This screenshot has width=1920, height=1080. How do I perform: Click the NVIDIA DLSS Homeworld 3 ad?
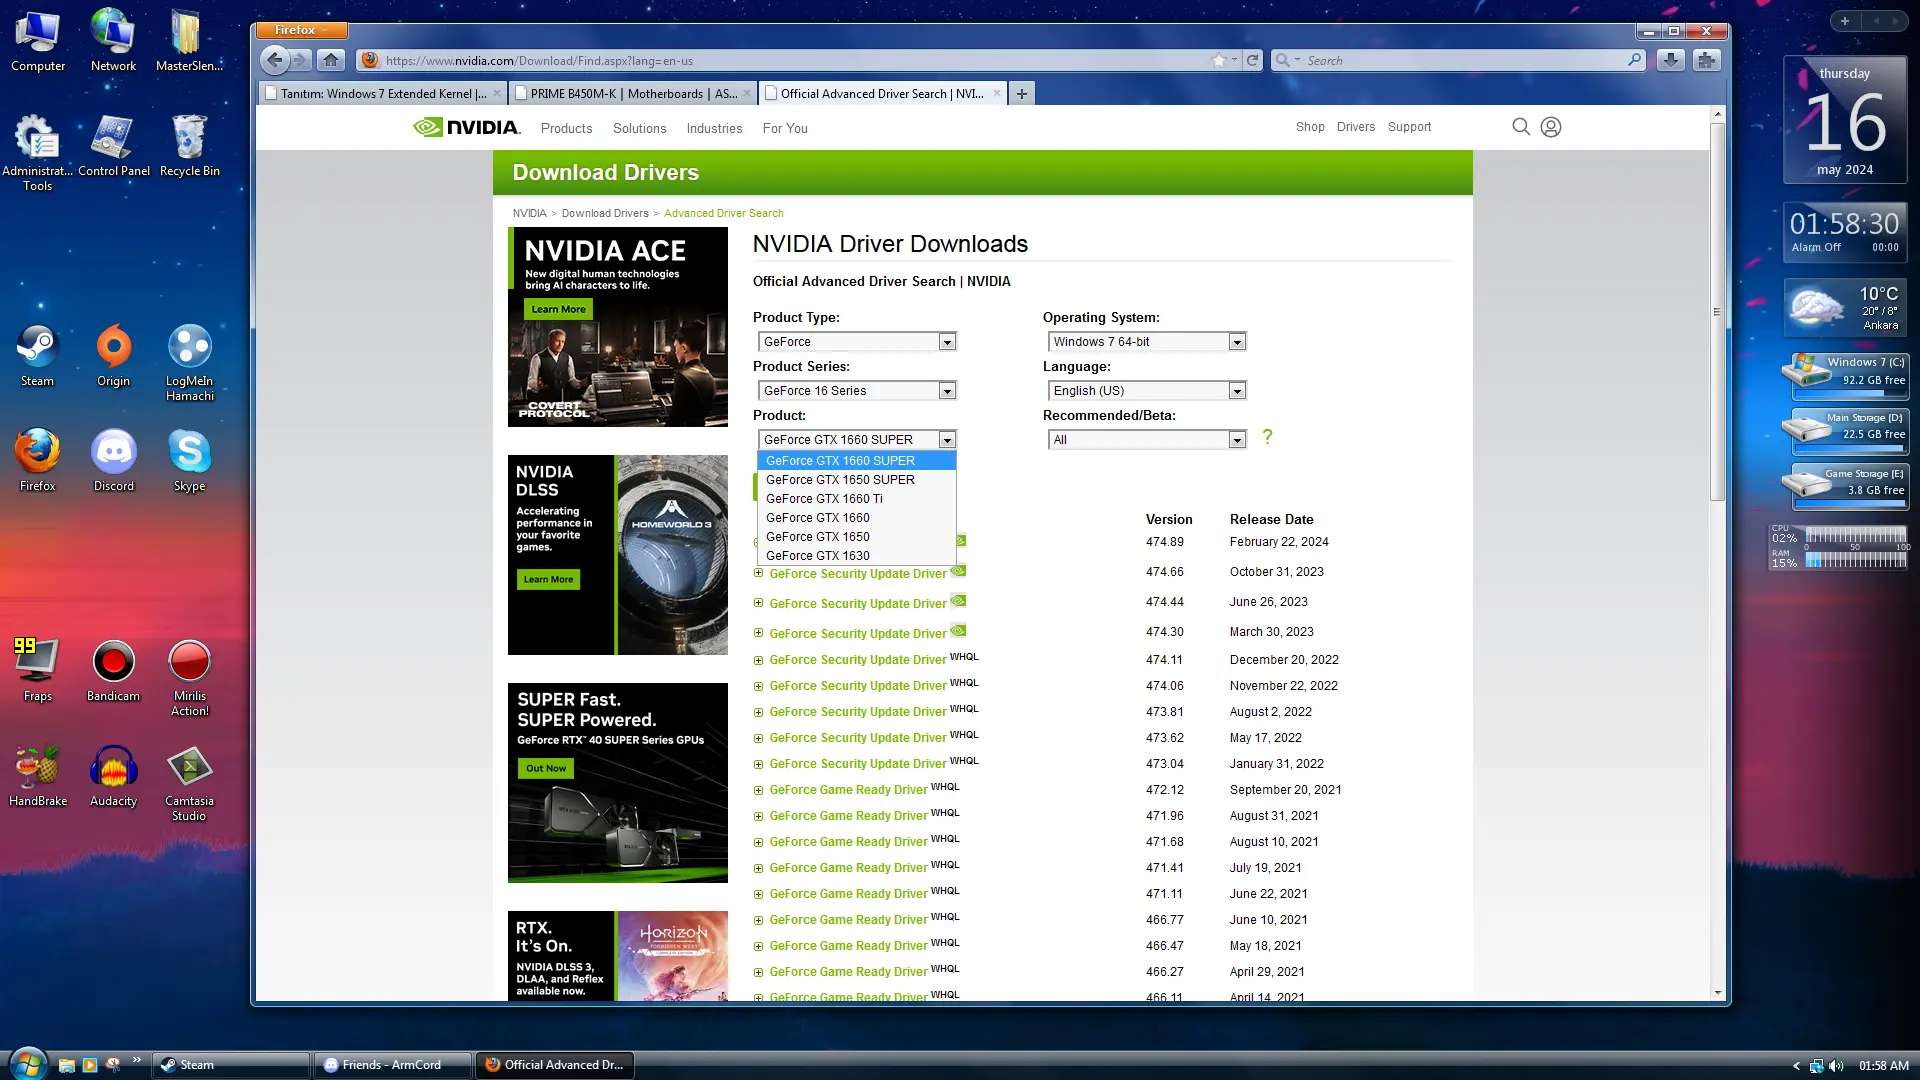pyautogui.click(x=618, y=555)
